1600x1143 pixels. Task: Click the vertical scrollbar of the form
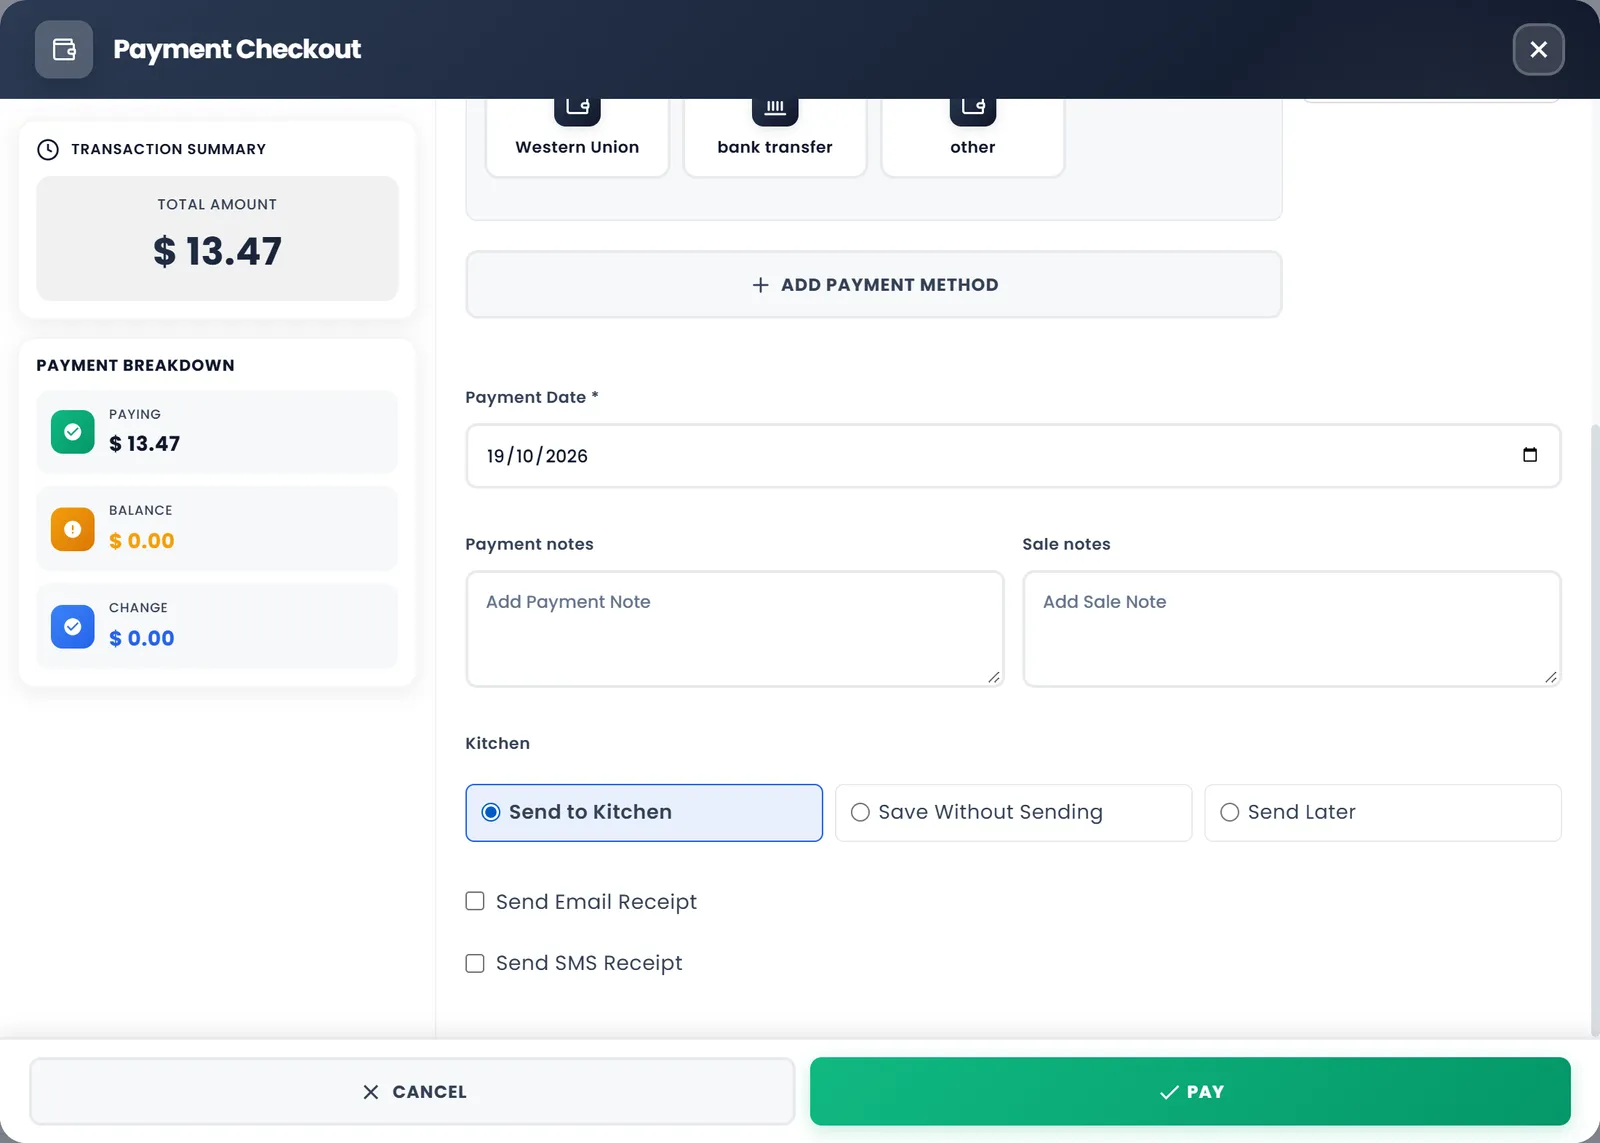[x=1595, y=730]
